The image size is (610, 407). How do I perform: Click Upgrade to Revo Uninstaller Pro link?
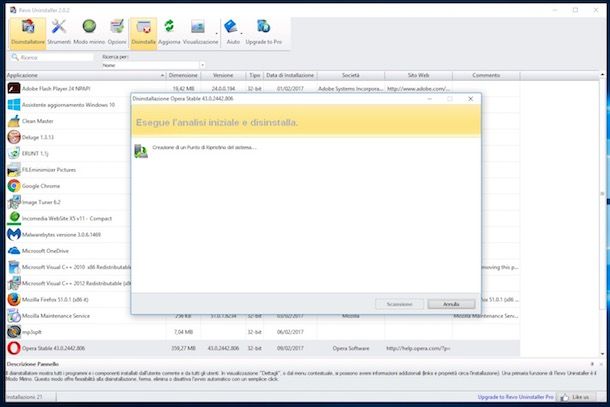pos(515,397)
